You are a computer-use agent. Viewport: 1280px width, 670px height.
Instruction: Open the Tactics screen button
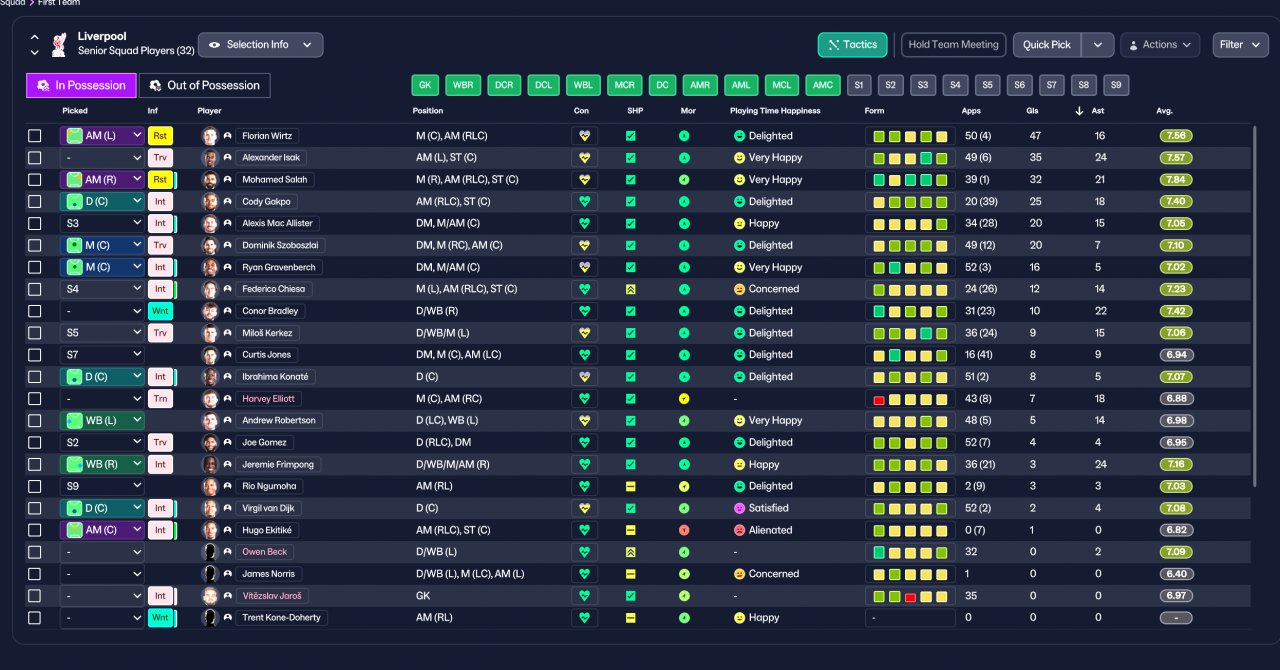pyautogui.click(x=852, y=45)
